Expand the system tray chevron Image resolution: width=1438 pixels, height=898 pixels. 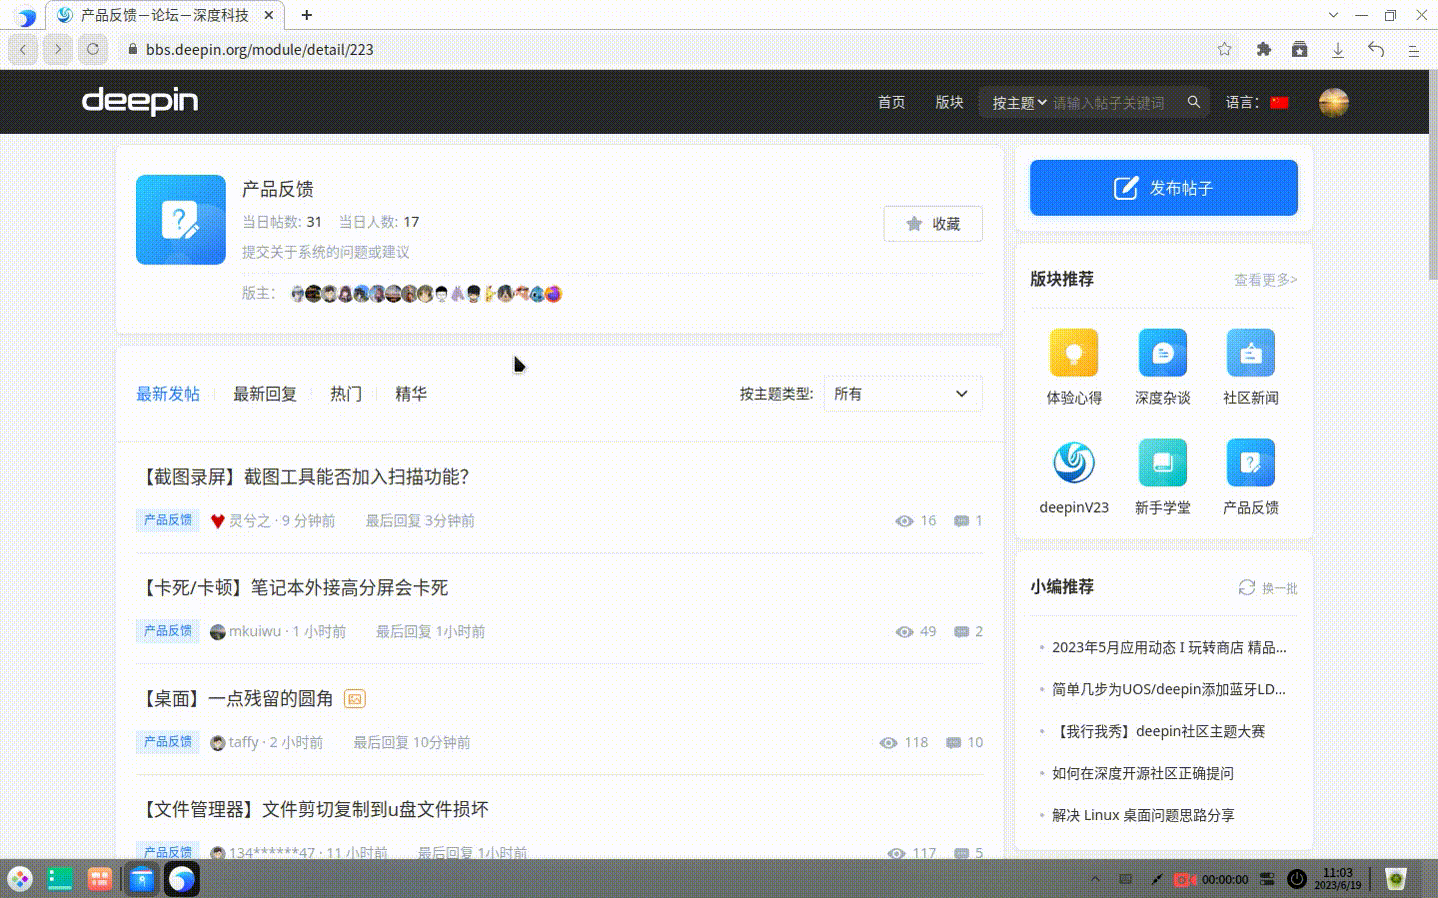tap(1093, 879)
